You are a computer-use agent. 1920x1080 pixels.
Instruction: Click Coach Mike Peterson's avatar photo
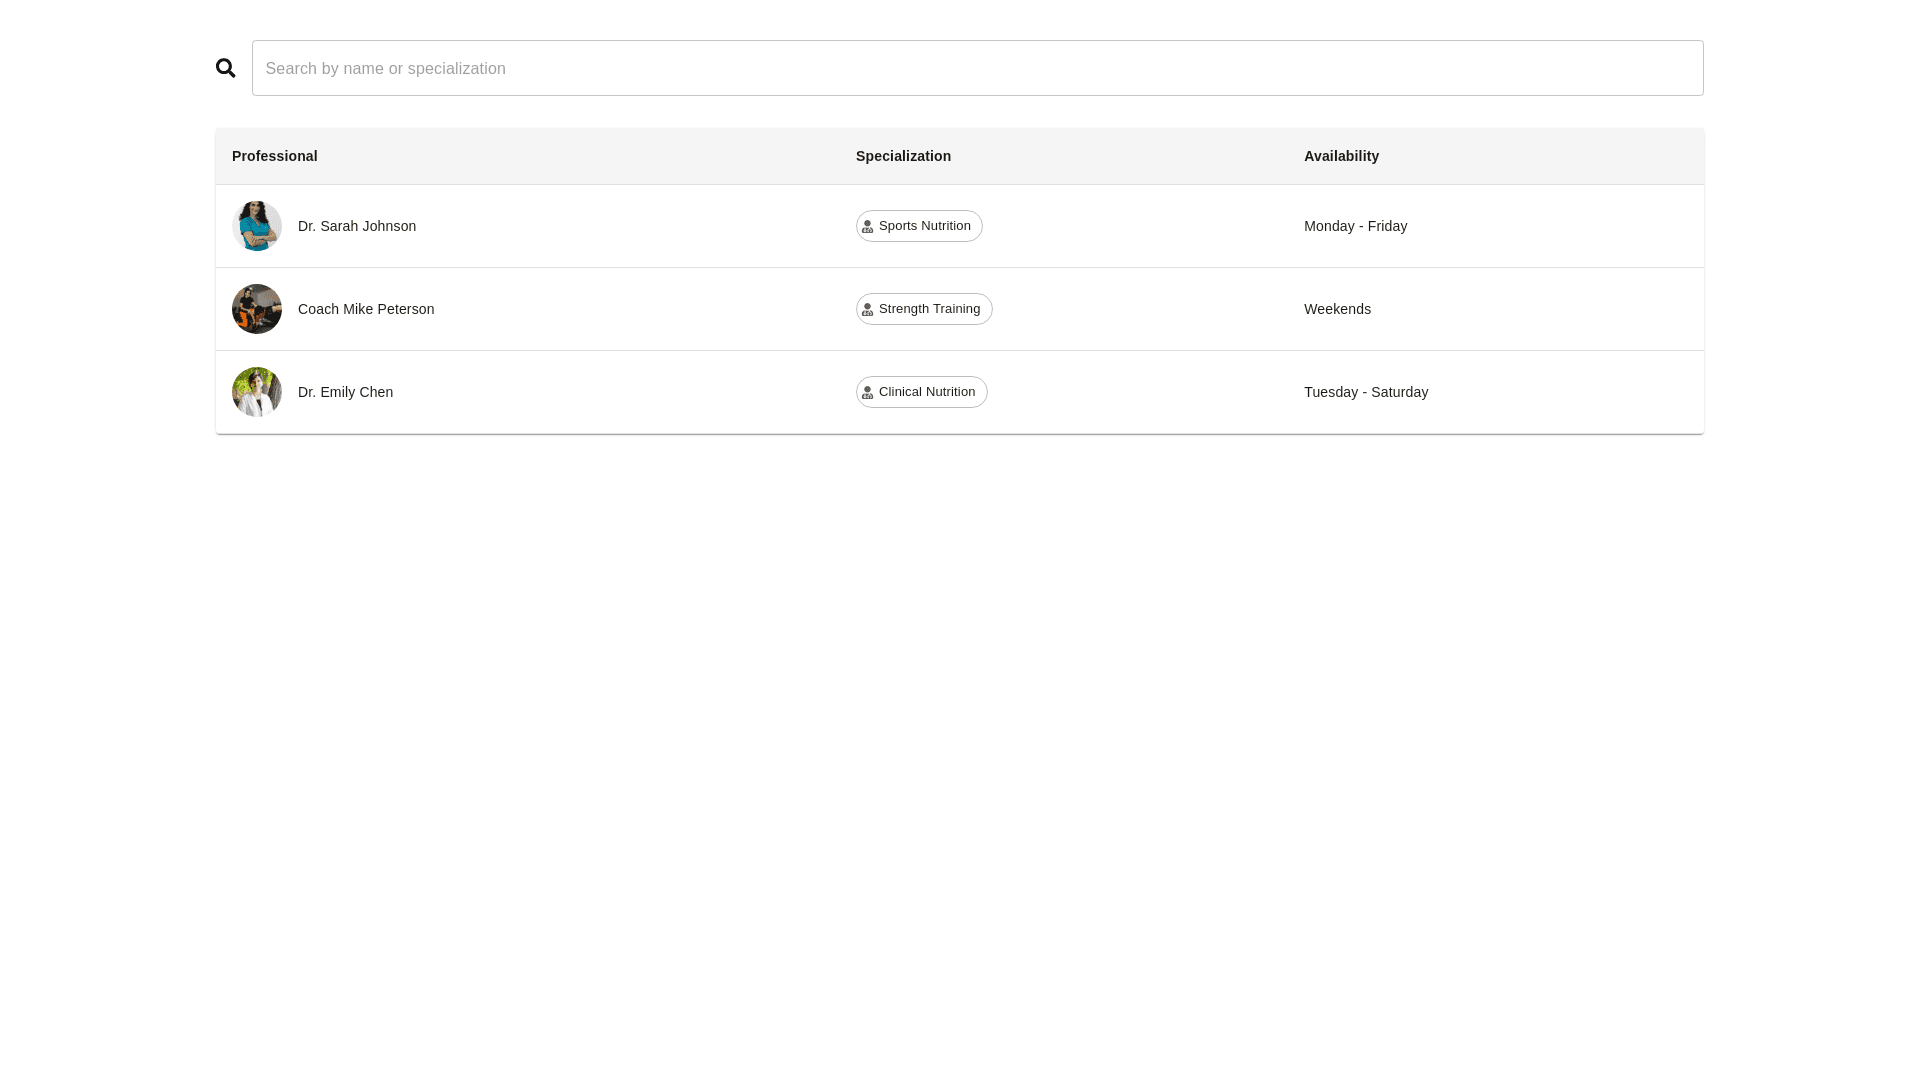click(257, 309)
